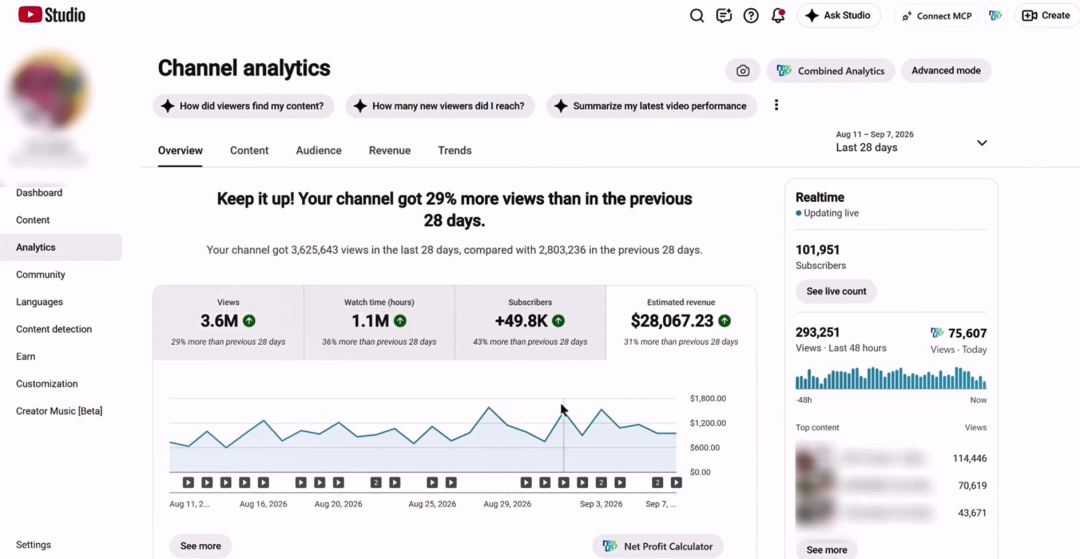The width and height of the screenshot is (1080, 559).
Task: Click the '2' video marker near Sep 7 label
Action: [x=658, y=483]
